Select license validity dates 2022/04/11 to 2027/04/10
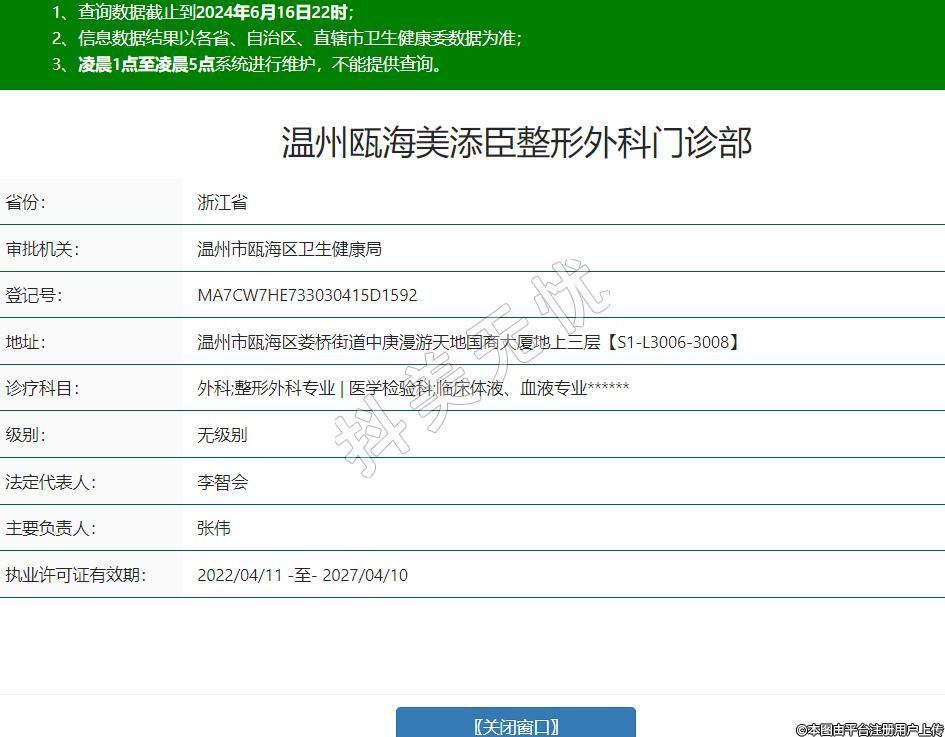This screenshot has width=945, height=737. click(302, 575)
